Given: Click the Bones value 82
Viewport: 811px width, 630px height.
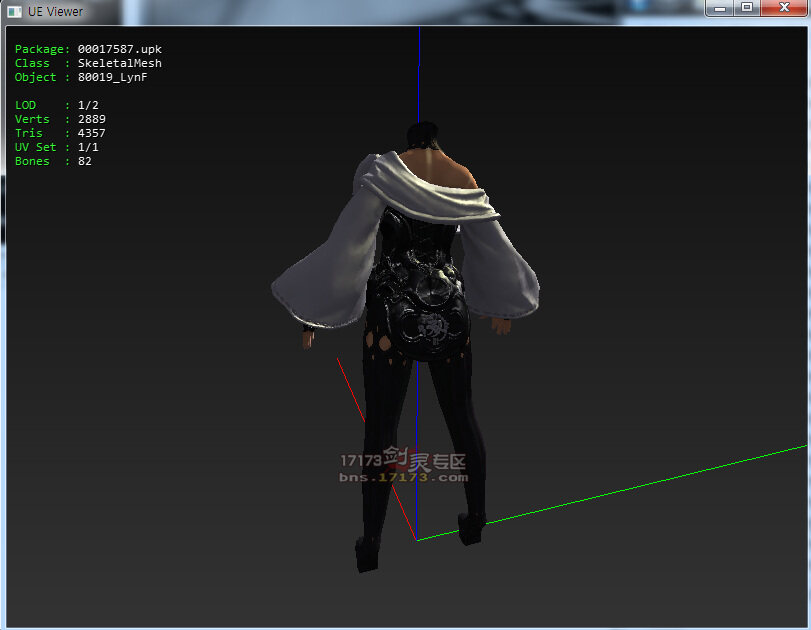Looking at the screenshot, I should pyautogui.click(x=84, y=161).
